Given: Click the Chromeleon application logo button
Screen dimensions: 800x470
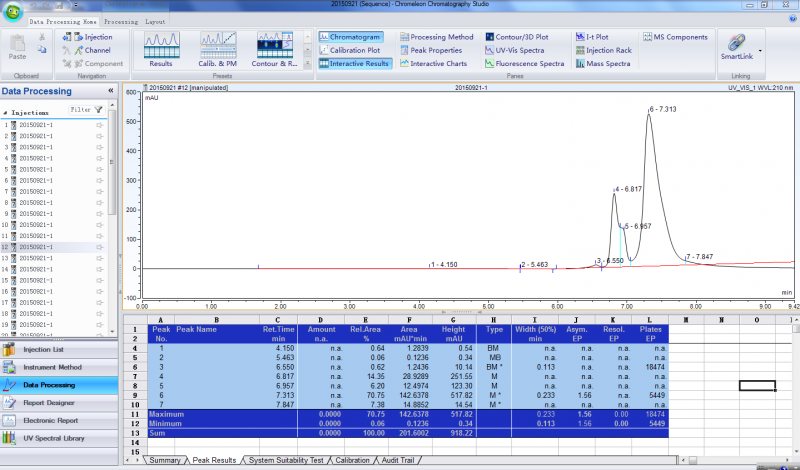Looking at the screenshot, I should 11,13.
